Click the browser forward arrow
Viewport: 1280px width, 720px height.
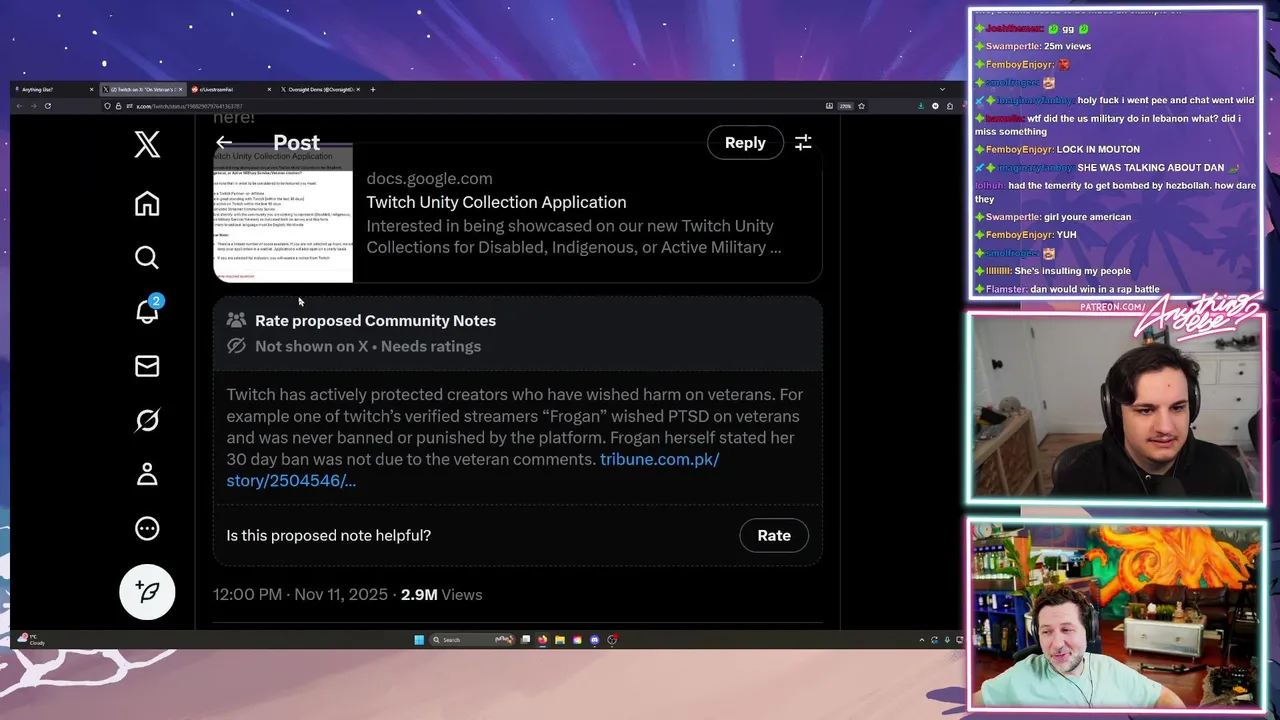click(x=33, y=106)
